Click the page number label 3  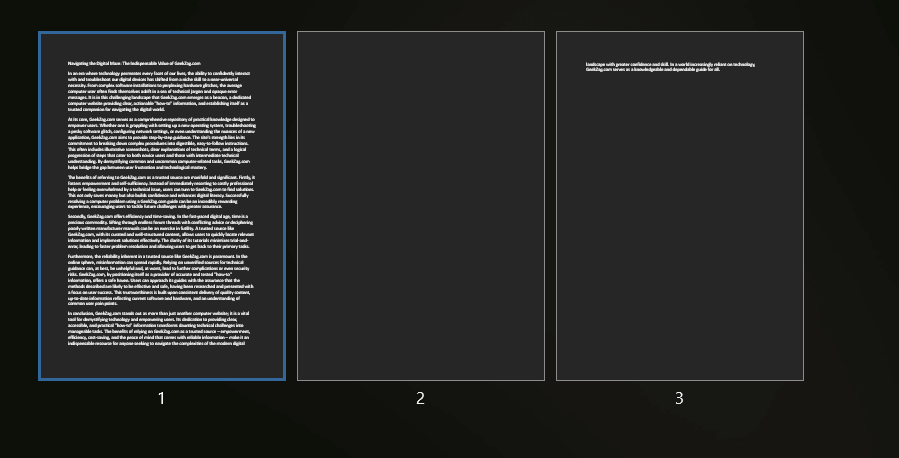[679, 398]
